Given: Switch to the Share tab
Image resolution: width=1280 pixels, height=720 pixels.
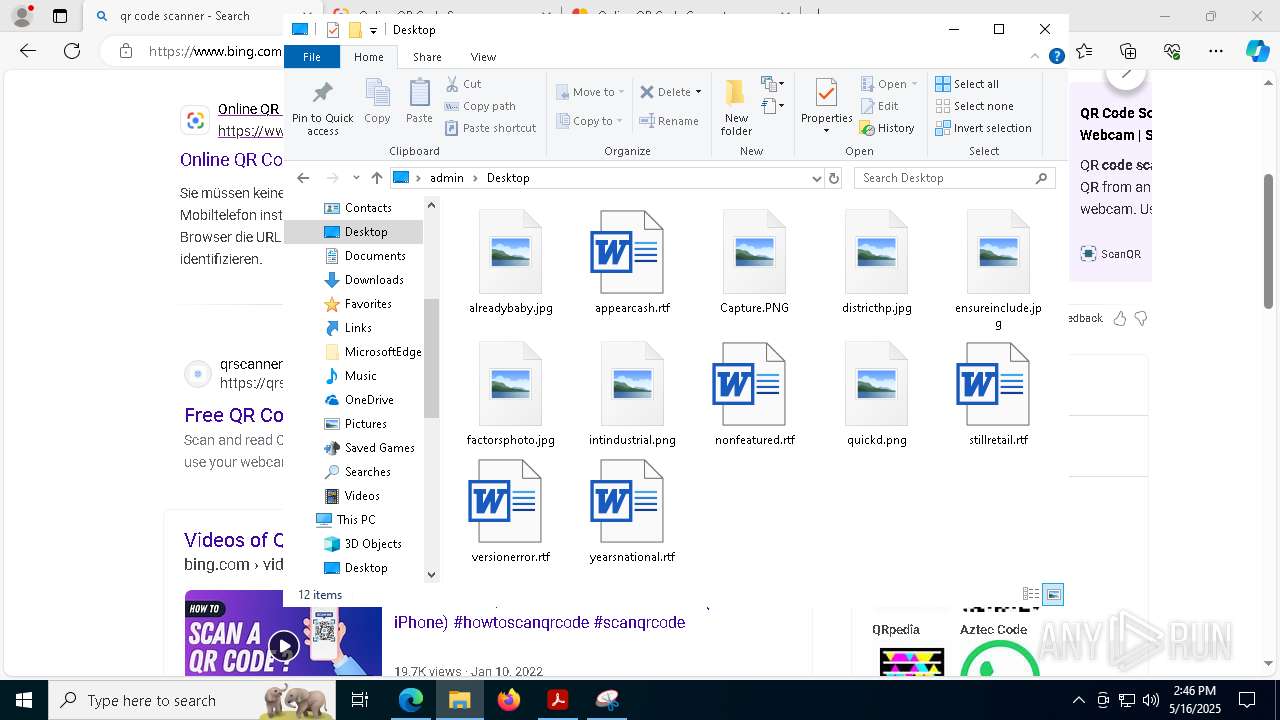Looking at the screenshot, I should tap(427, 57).
